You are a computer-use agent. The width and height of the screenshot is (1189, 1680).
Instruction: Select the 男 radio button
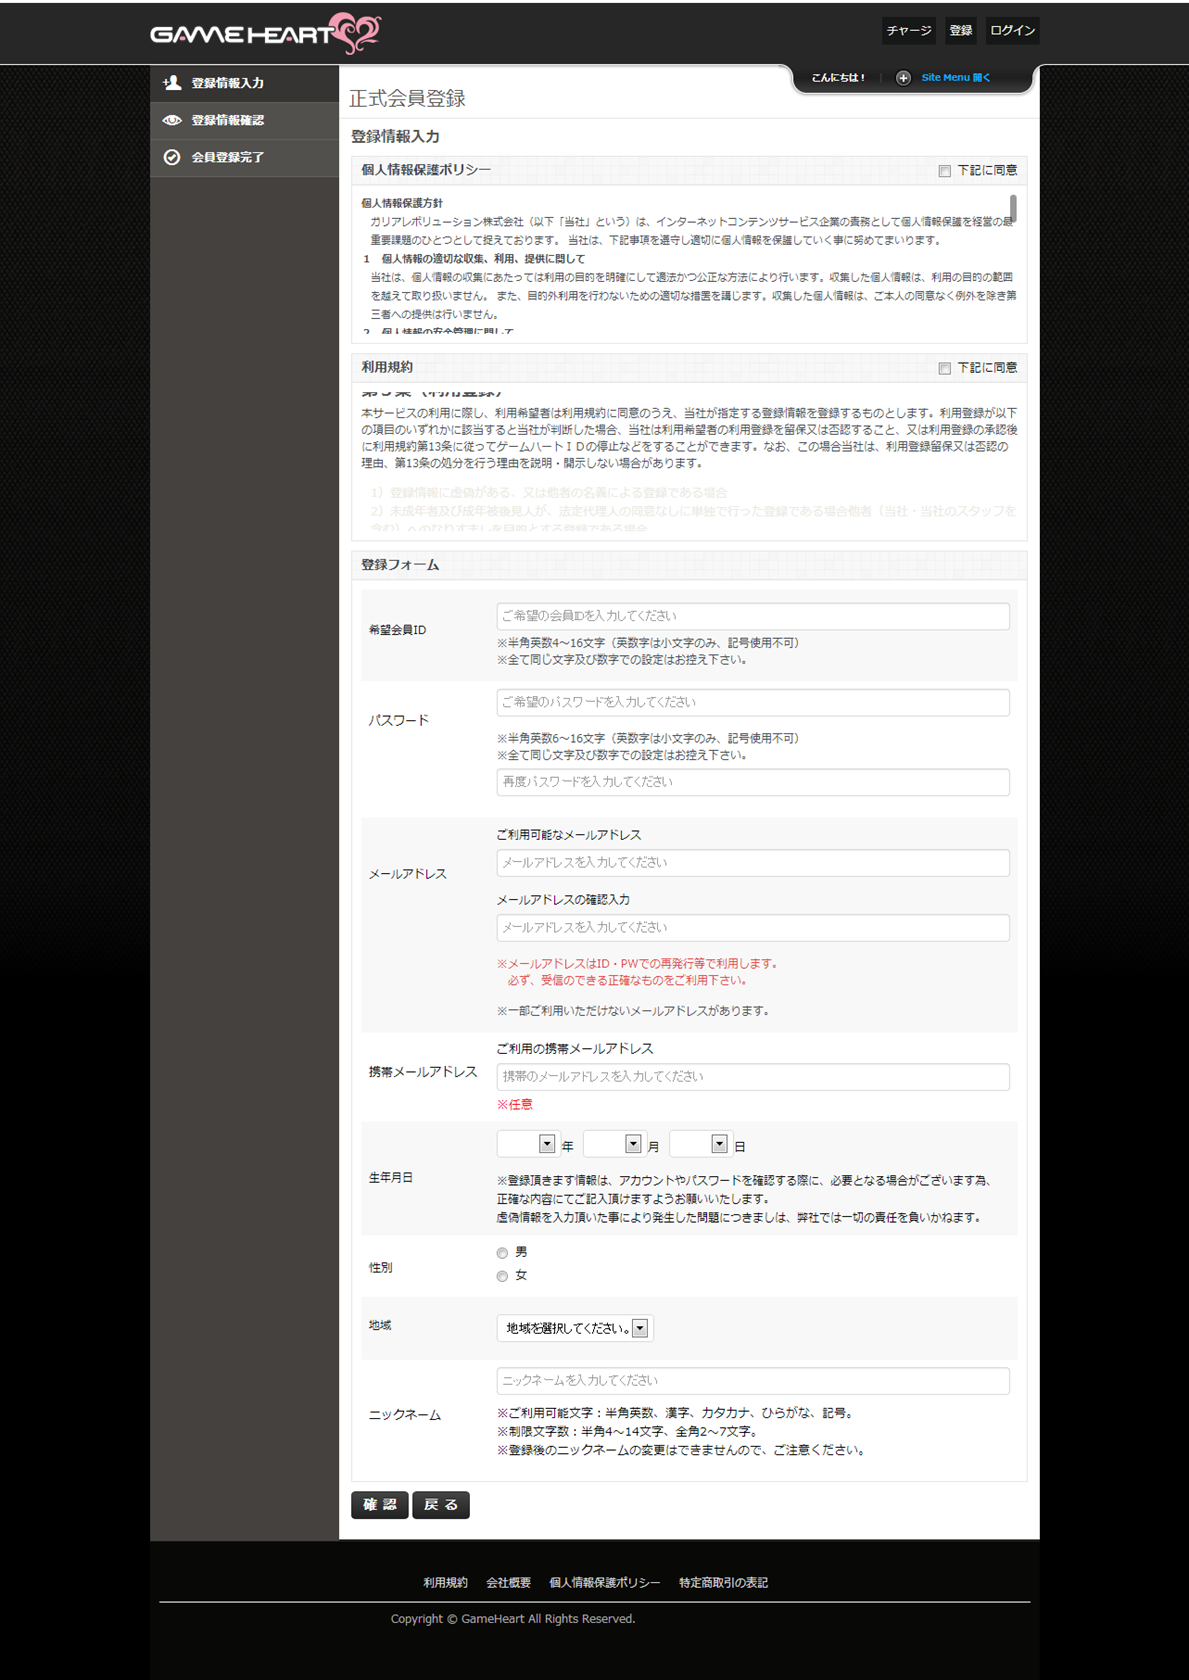502,1253
